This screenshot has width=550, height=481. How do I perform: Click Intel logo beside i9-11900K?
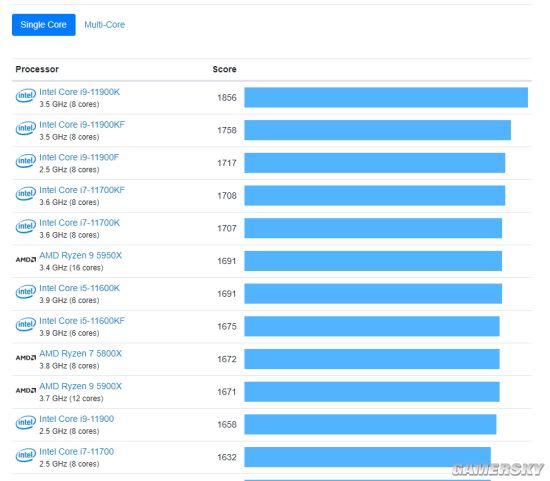coord(26,95)
